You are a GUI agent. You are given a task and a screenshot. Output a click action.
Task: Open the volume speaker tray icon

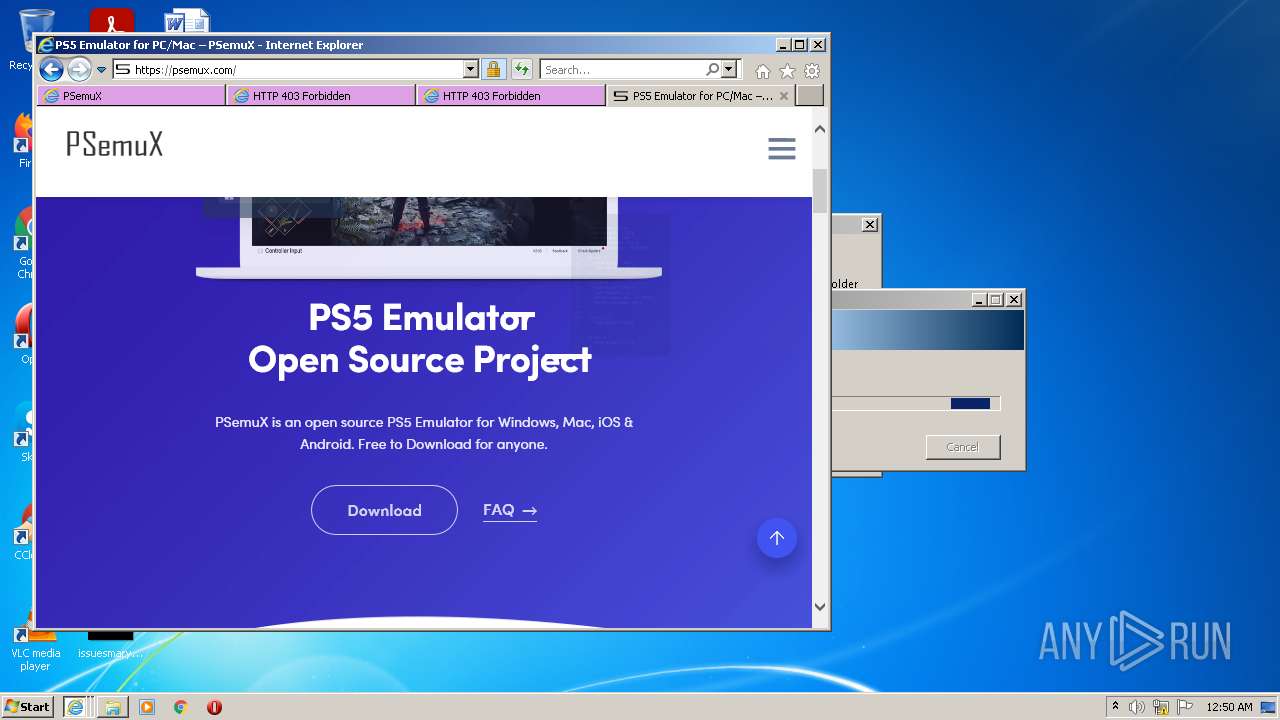1137,707
